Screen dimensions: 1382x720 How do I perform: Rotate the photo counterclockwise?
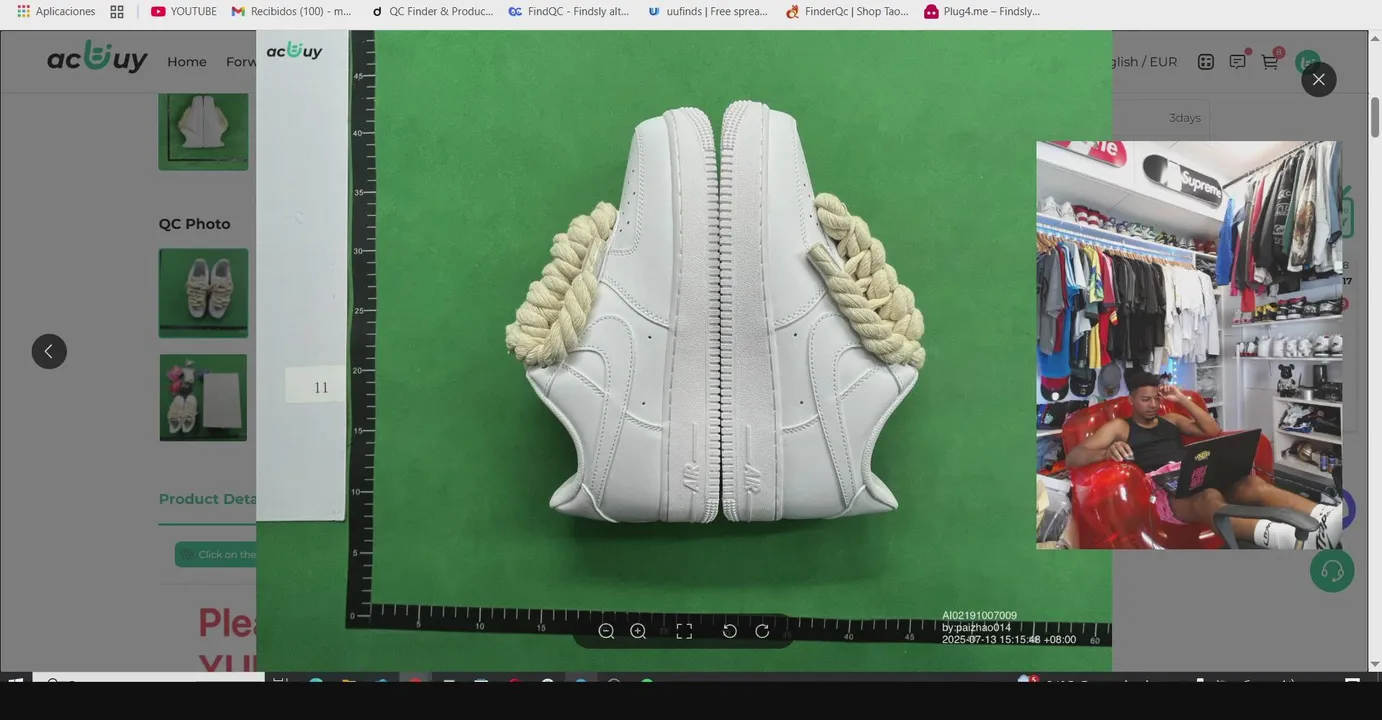coord(730,631)
